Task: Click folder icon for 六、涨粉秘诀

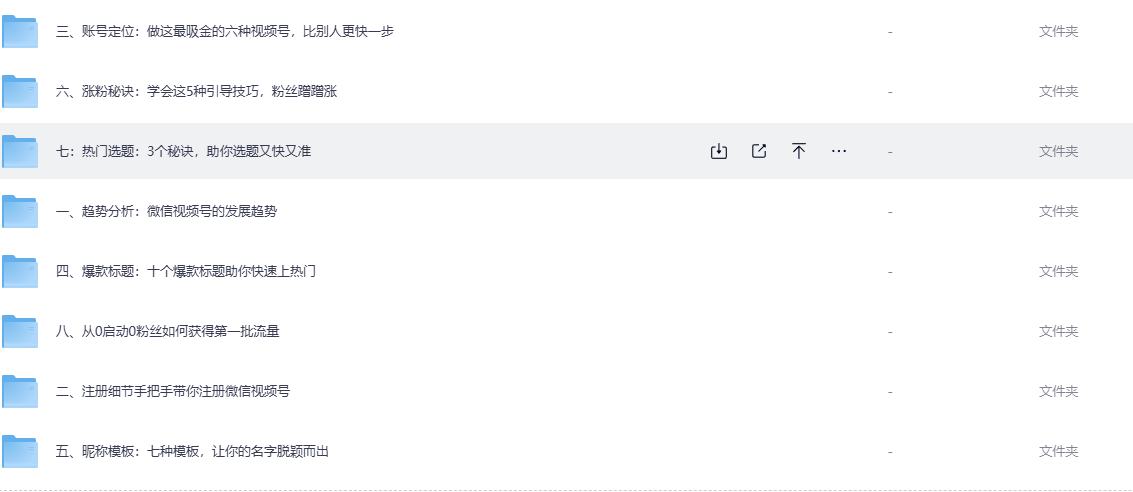Action: point(20,92)
